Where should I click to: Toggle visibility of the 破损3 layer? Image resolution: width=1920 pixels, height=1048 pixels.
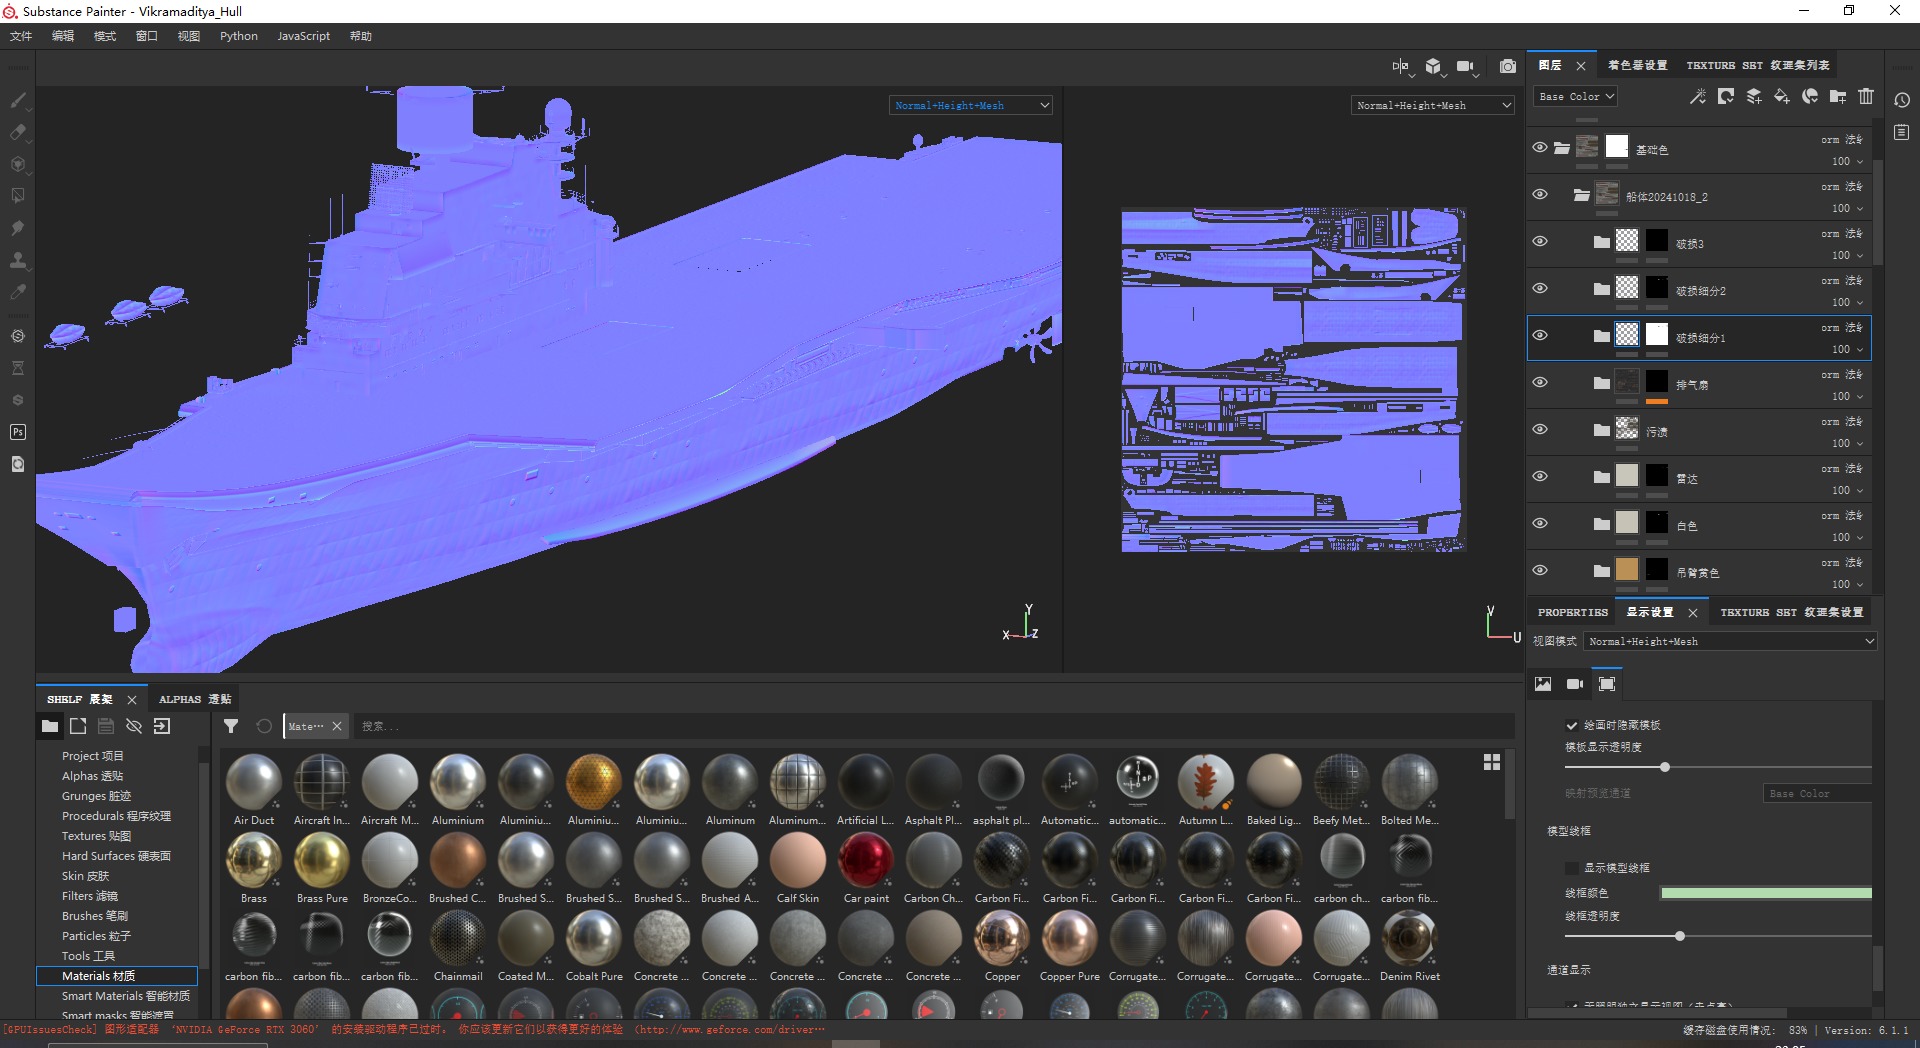click(1540, 241)
